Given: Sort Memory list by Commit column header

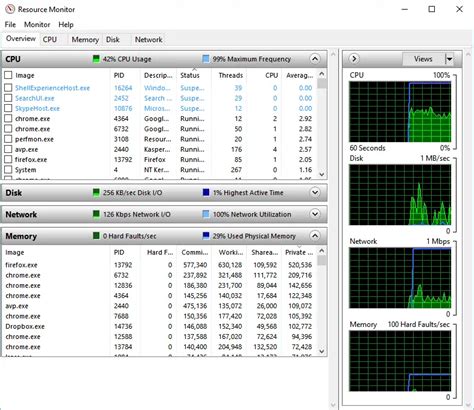Looking at the screenshot, I should (194, 252).
